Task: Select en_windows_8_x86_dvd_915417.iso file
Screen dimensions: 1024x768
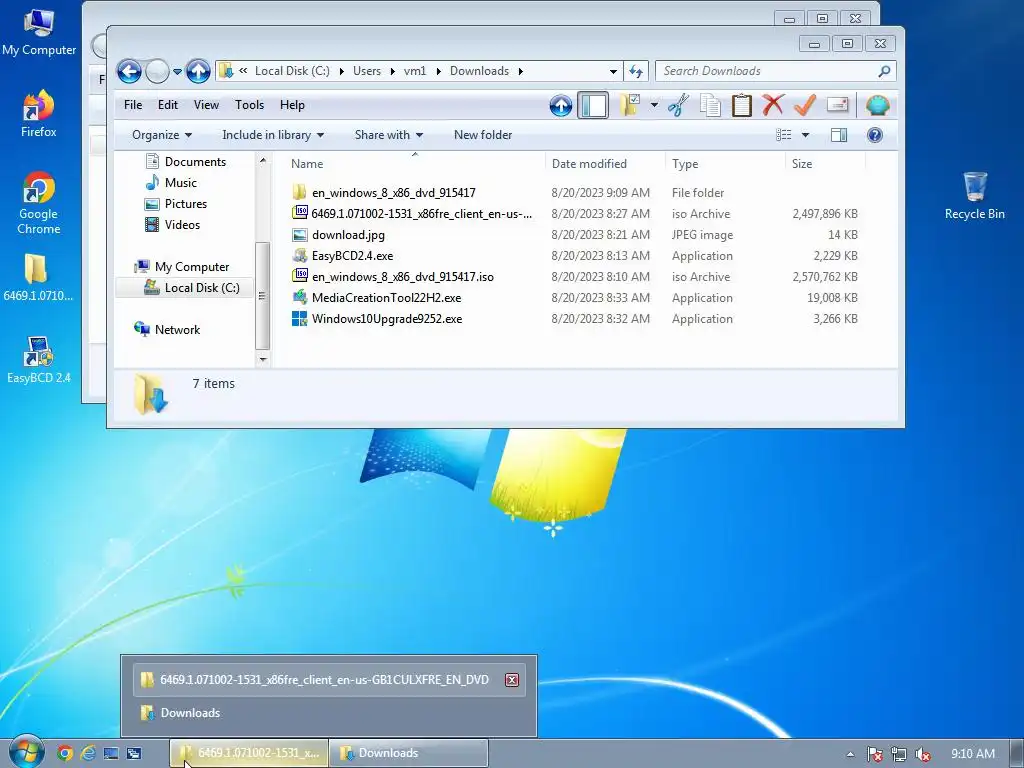Action: click(x=393, y=276)
